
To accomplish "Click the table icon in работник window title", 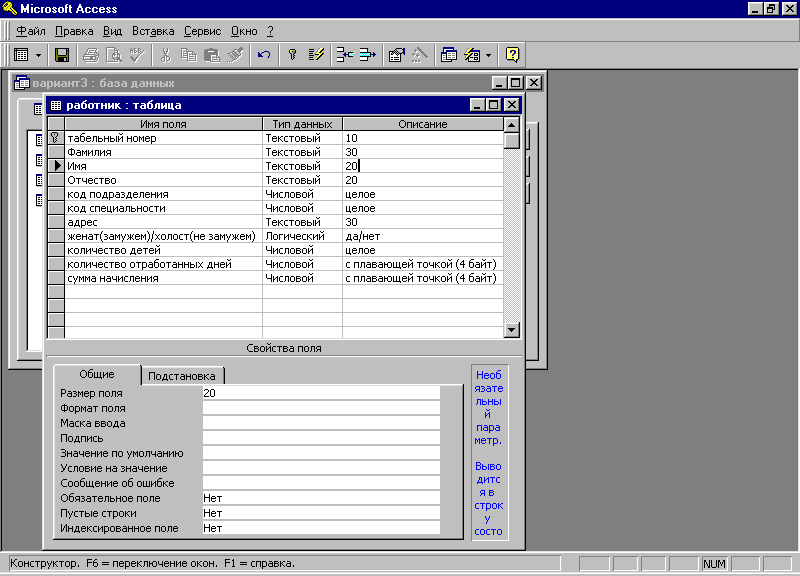I will (56, 105).
